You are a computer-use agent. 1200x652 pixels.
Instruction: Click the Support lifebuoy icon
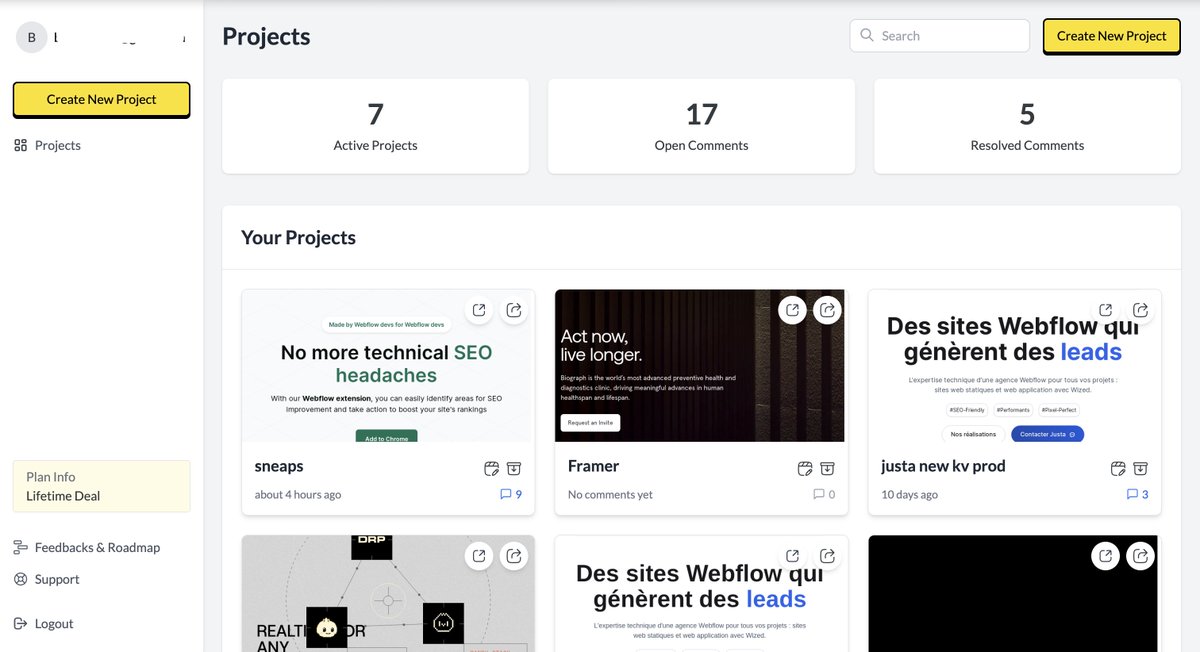(x=20, y=579)
